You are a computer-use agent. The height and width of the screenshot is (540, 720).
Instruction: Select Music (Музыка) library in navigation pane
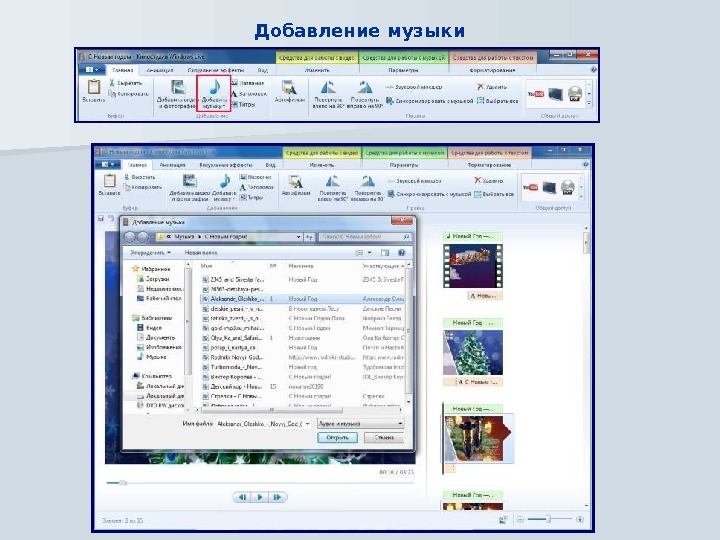point(152,357)
